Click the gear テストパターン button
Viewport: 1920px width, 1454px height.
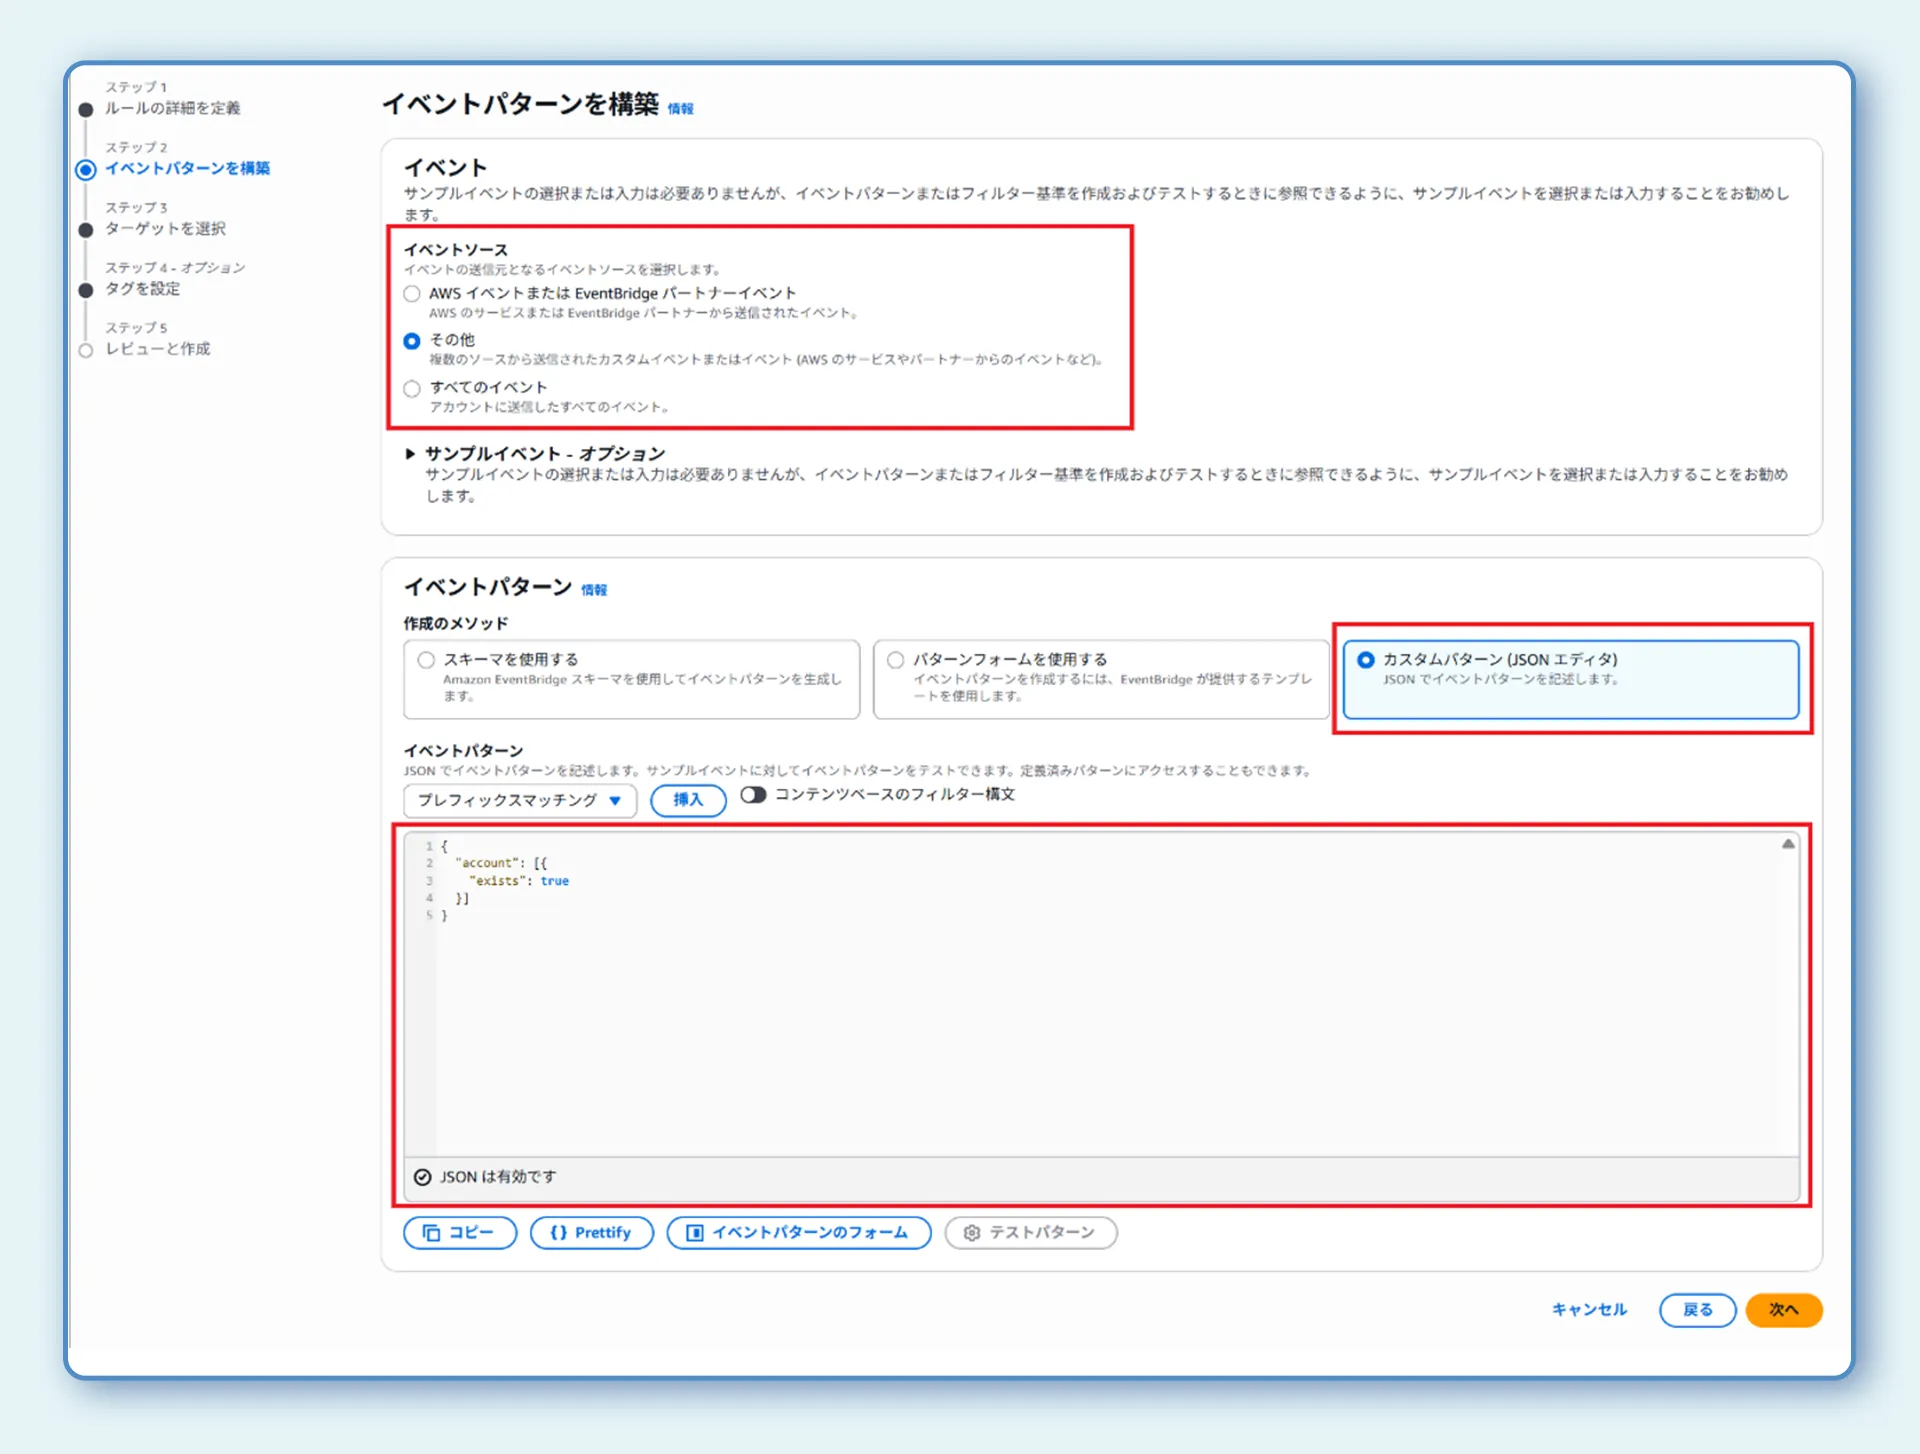1030,1232
